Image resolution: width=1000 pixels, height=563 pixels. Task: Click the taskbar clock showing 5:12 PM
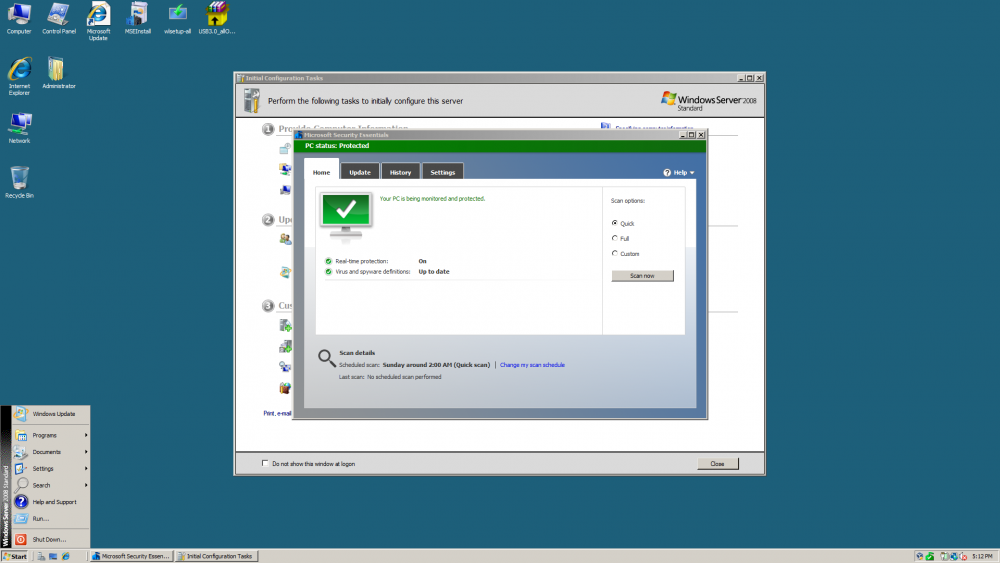click(982, 556)
